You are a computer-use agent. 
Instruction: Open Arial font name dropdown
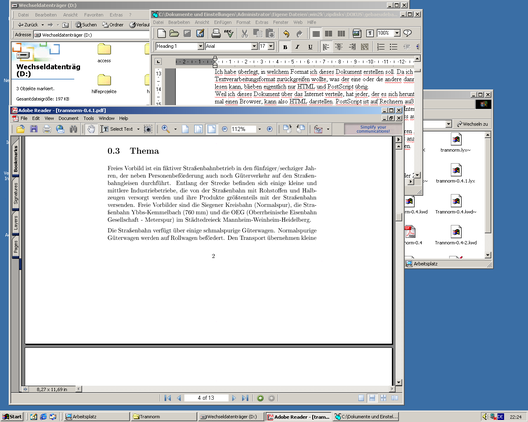point(255,46)
